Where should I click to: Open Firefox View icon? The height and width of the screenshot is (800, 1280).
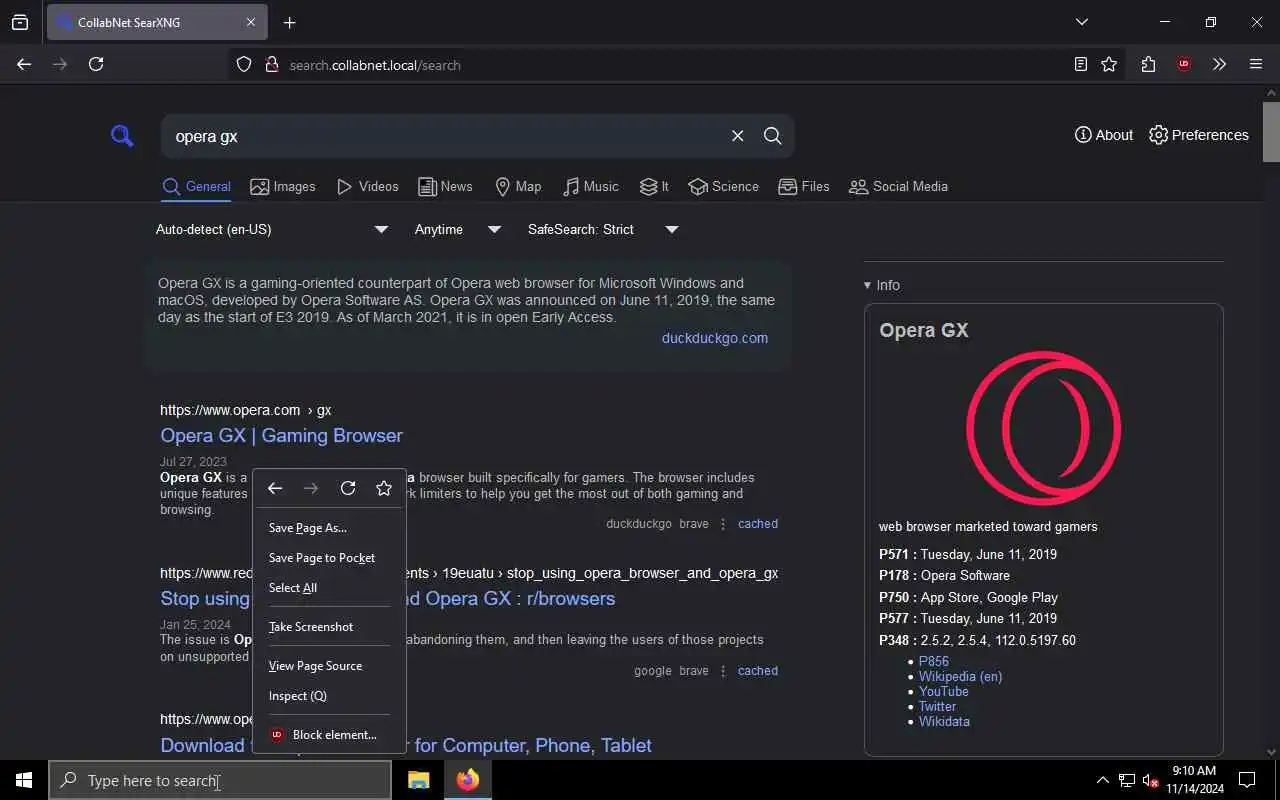tap(20, 22)
